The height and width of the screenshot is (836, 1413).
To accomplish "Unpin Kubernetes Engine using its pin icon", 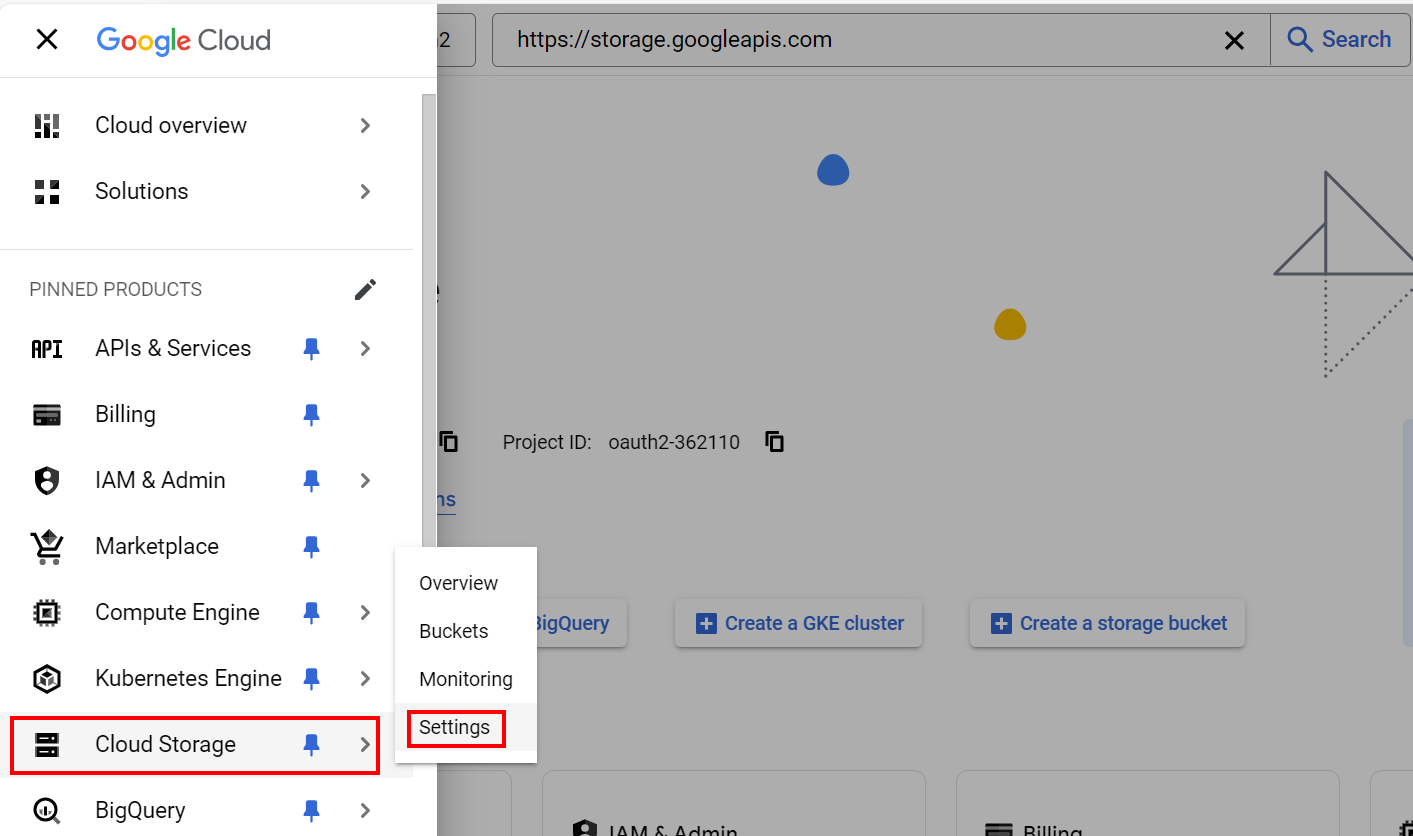I will point(312,678).
